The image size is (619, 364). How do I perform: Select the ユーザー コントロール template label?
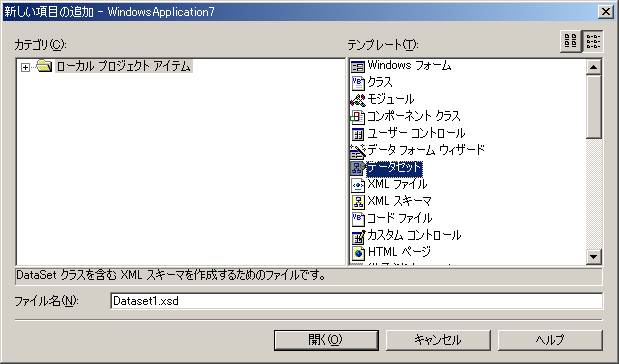point(416,133)
